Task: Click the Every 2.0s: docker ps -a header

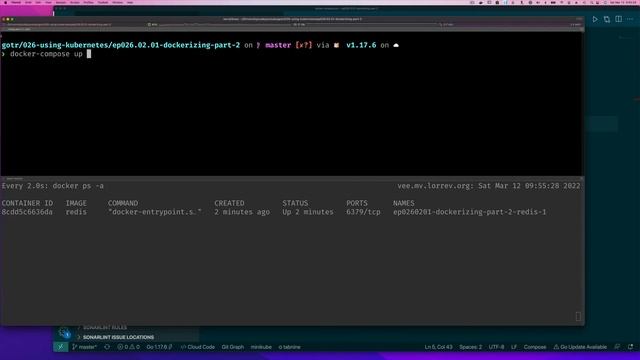Action: coord(53,186)
